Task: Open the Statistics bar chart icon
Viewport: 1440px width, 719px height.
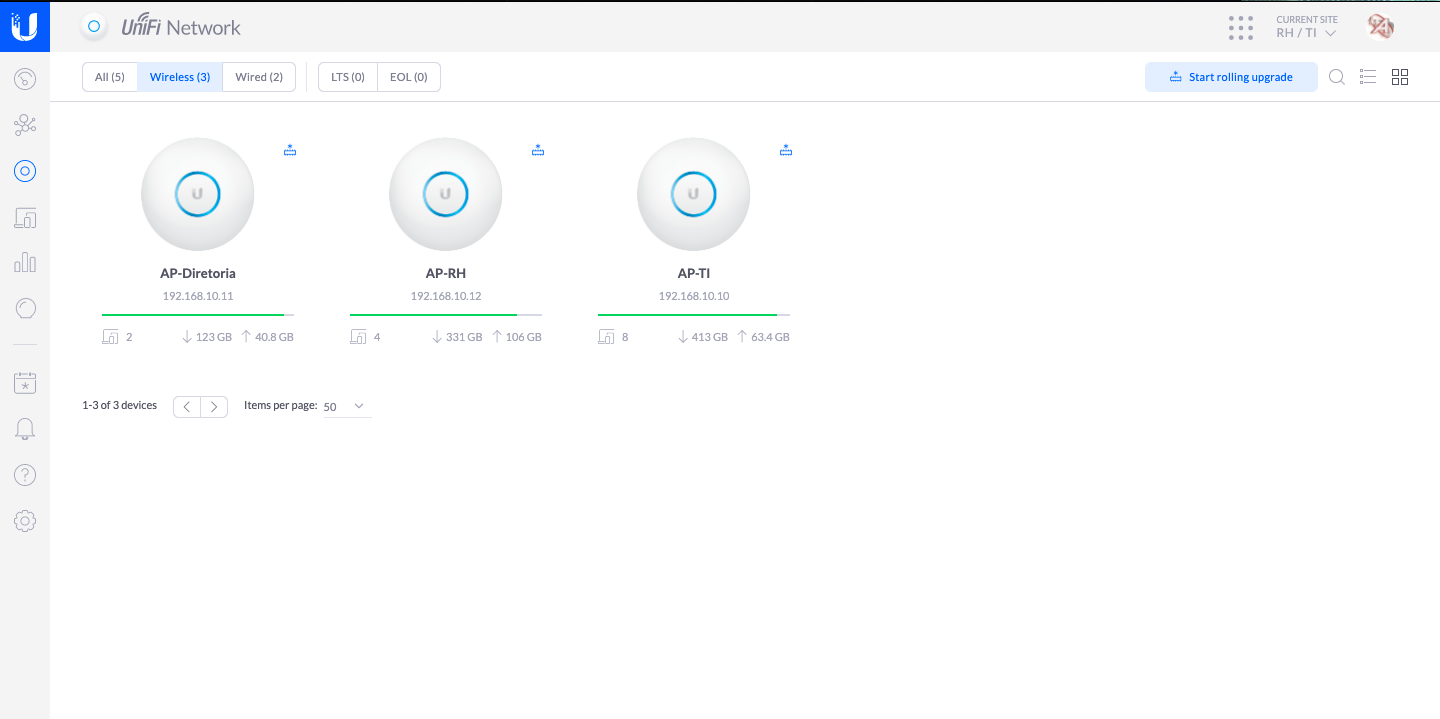Action: tap(25, 263)
